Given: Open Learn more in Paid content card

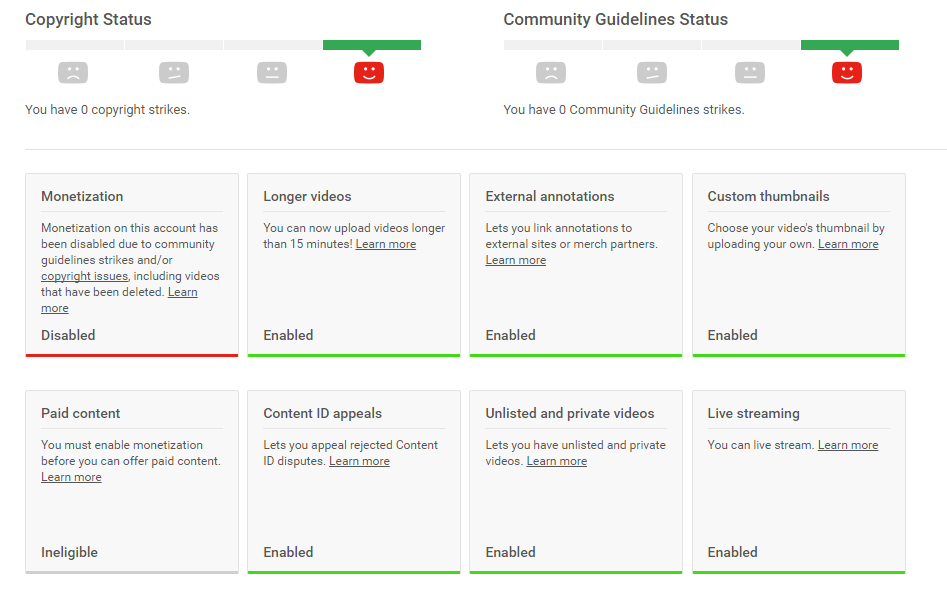Looking at the screenshot, I should click(x=71, y=477).
